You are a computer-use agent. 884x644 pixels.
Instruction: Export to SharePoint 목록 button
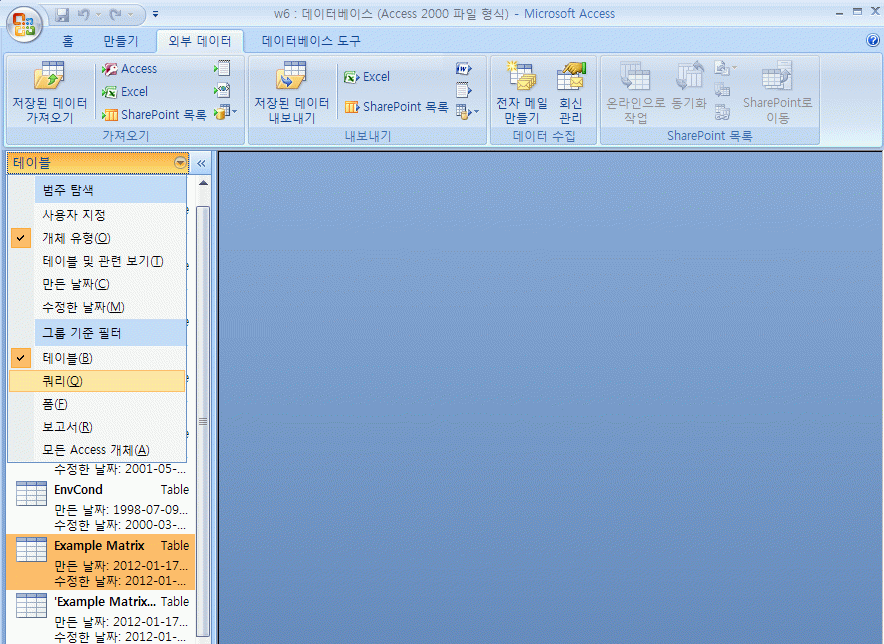[396, 107]
